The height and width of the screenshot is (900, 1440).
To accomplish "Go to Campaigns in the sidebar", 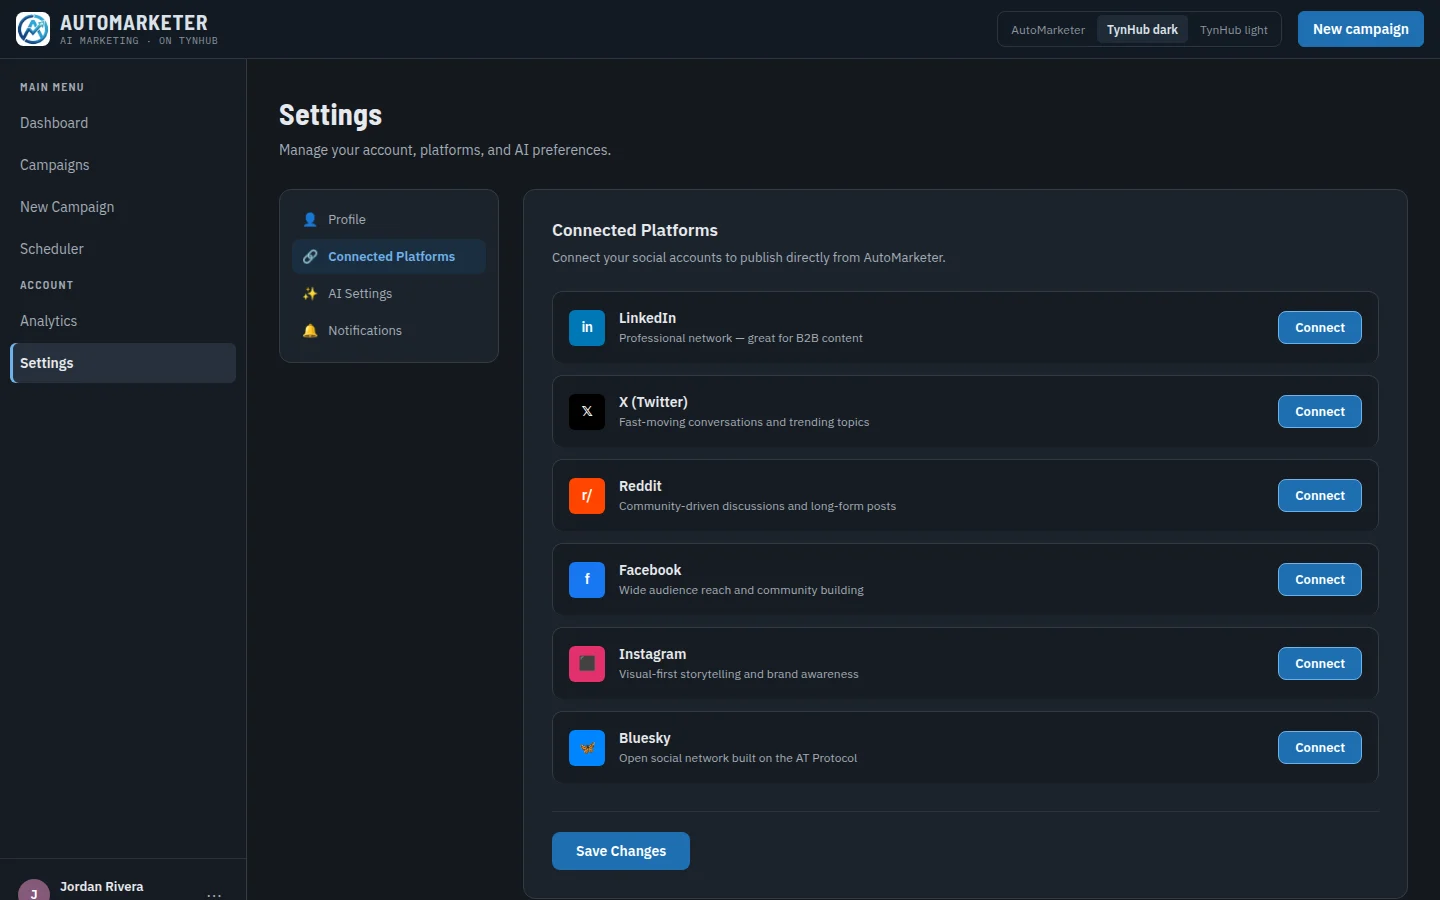I will pos(123,165).
